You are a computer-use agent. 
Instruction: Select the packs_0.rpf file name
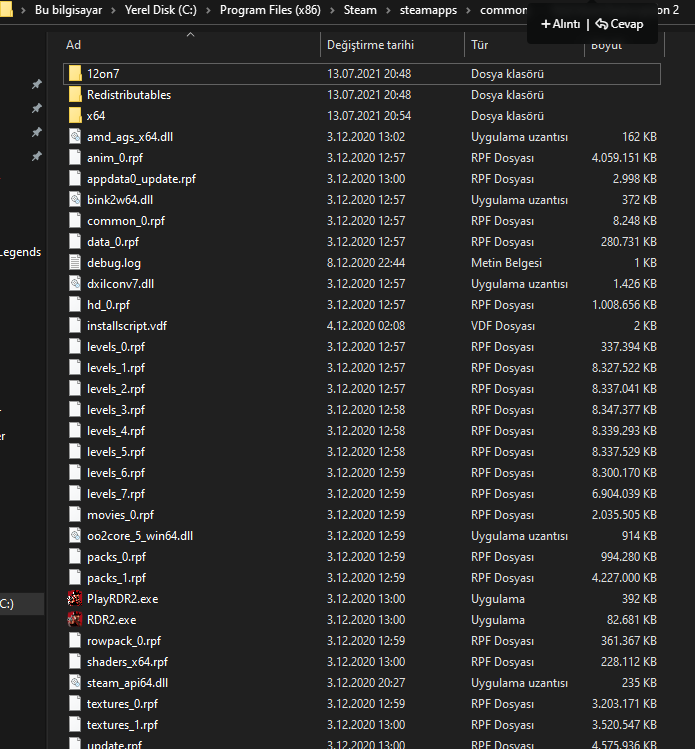pos(116,556)
